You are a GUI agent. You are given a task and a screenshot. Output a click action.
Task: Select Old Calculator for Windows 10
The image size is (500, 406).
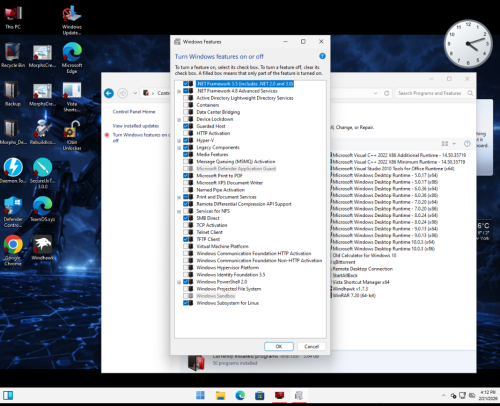[x=363, y=255]
